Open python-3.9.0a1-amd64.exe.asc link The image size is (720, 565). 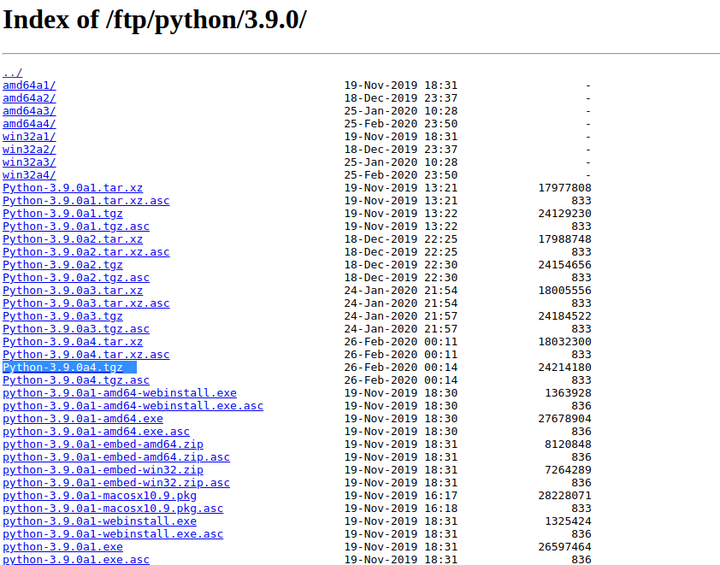(96, 432)
